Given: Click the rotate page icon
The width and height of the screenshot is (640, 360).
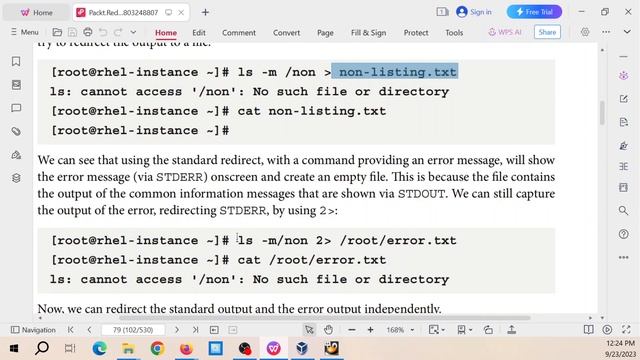Looking at the screenshot, I should click(x=488, y=329).
